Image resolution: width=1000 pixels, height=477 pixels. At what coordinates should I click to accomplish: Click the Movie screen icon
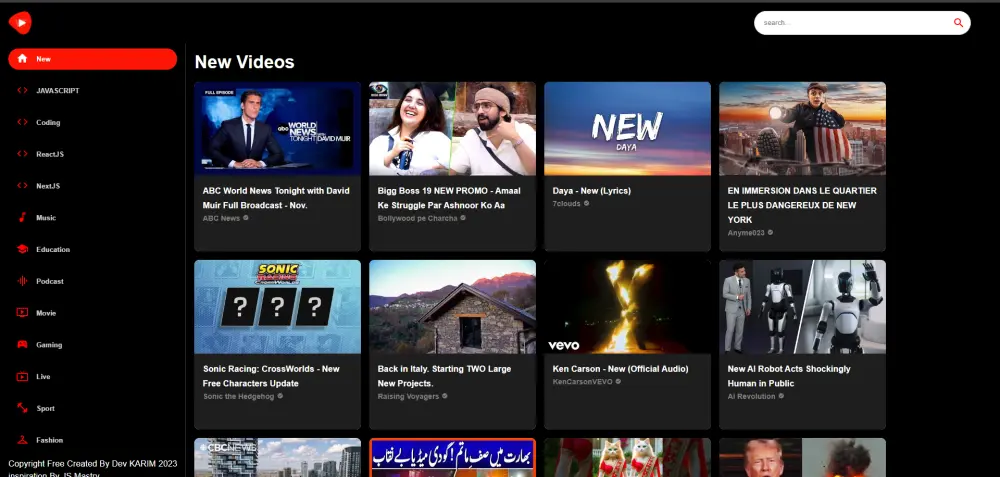tap(22, 312)
